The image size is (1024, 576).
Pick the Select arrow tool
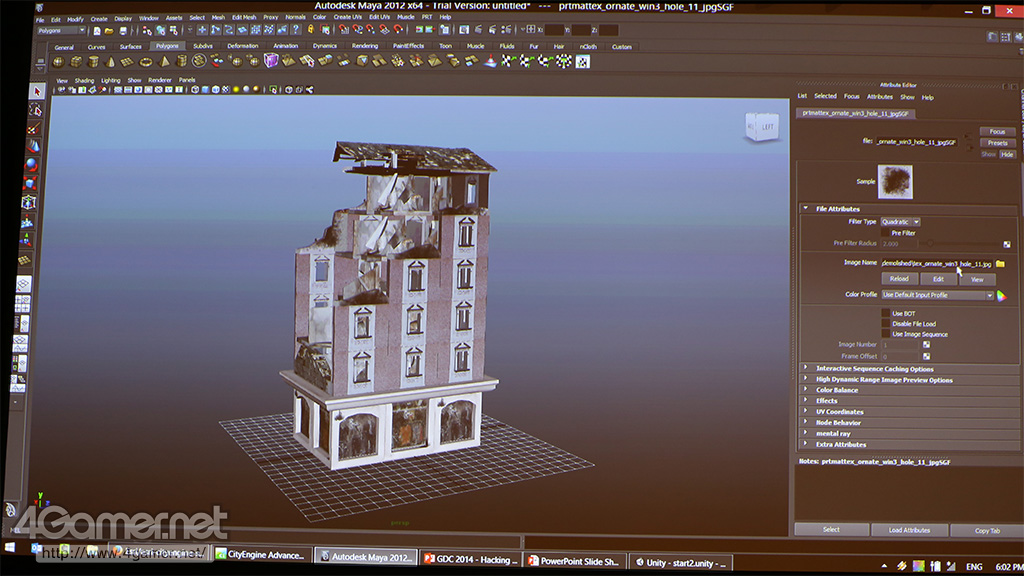pyautogui.click(x=36, y=91)
